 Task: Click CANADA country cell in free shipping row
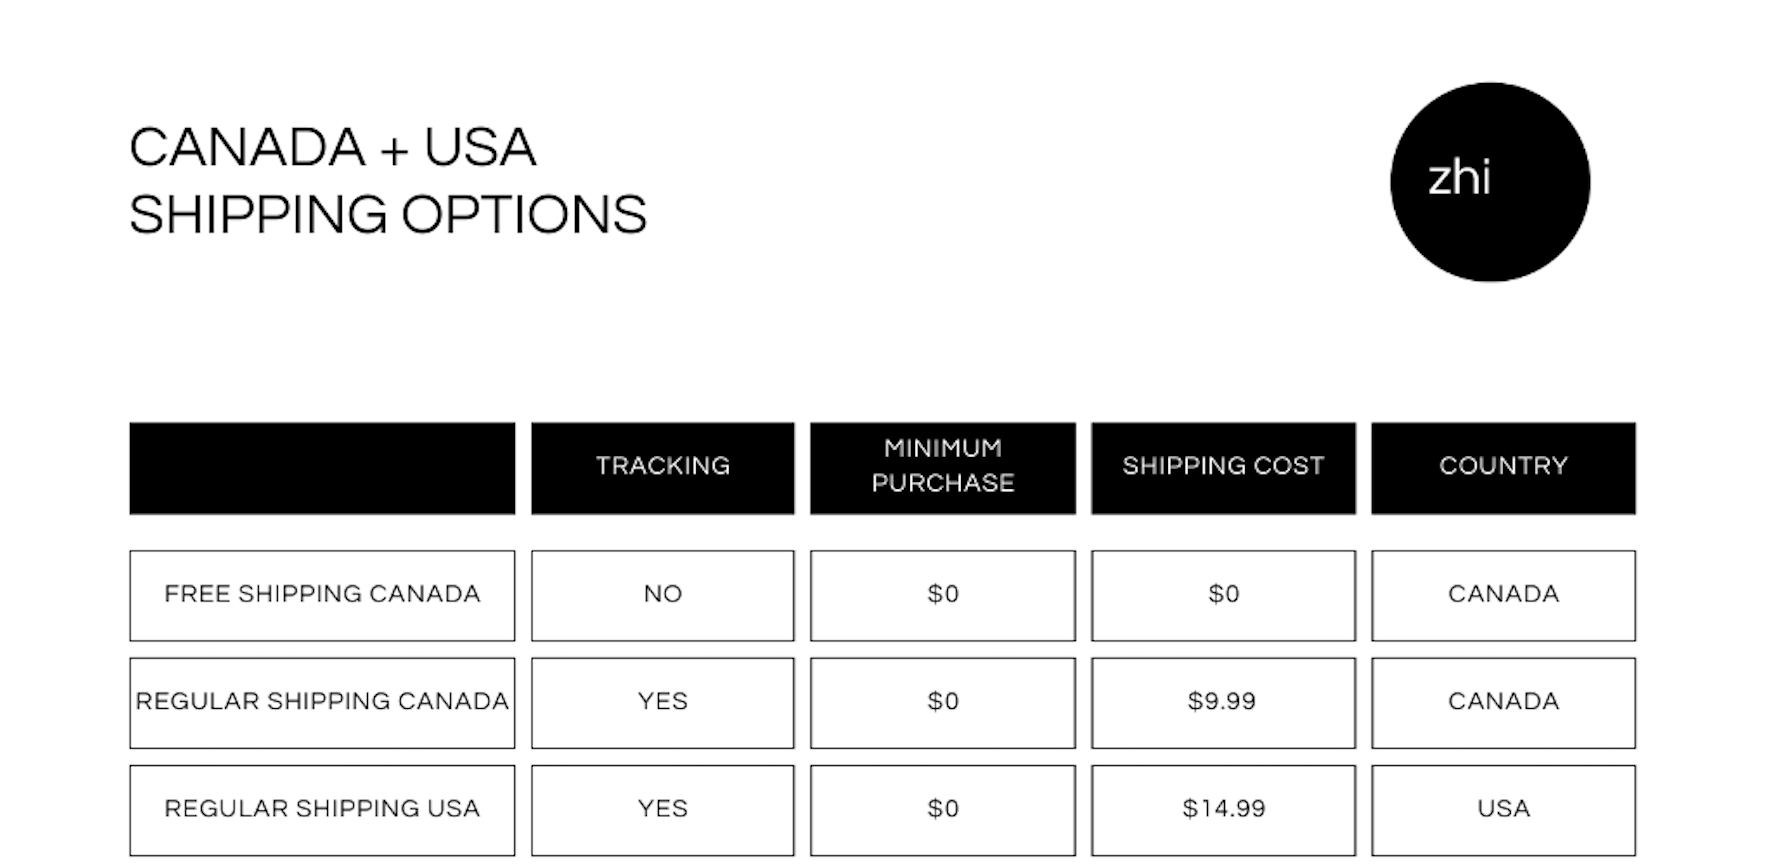tap(1503, 595)
